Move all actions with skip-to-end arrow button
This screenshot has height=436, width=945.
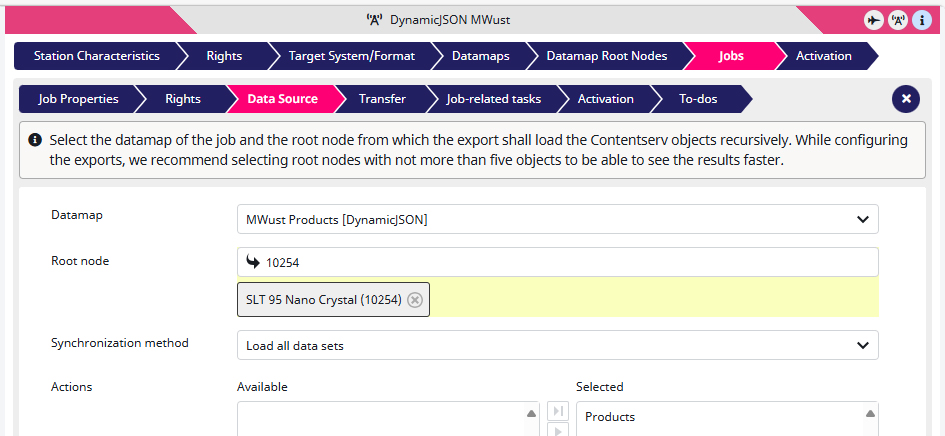558,411
